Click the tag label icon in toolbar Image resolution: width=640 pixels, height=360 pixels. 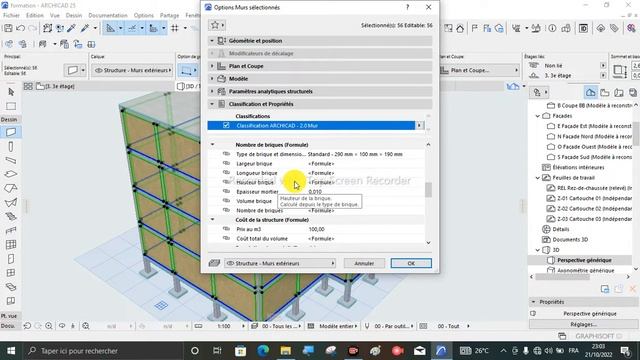(614, 28)
